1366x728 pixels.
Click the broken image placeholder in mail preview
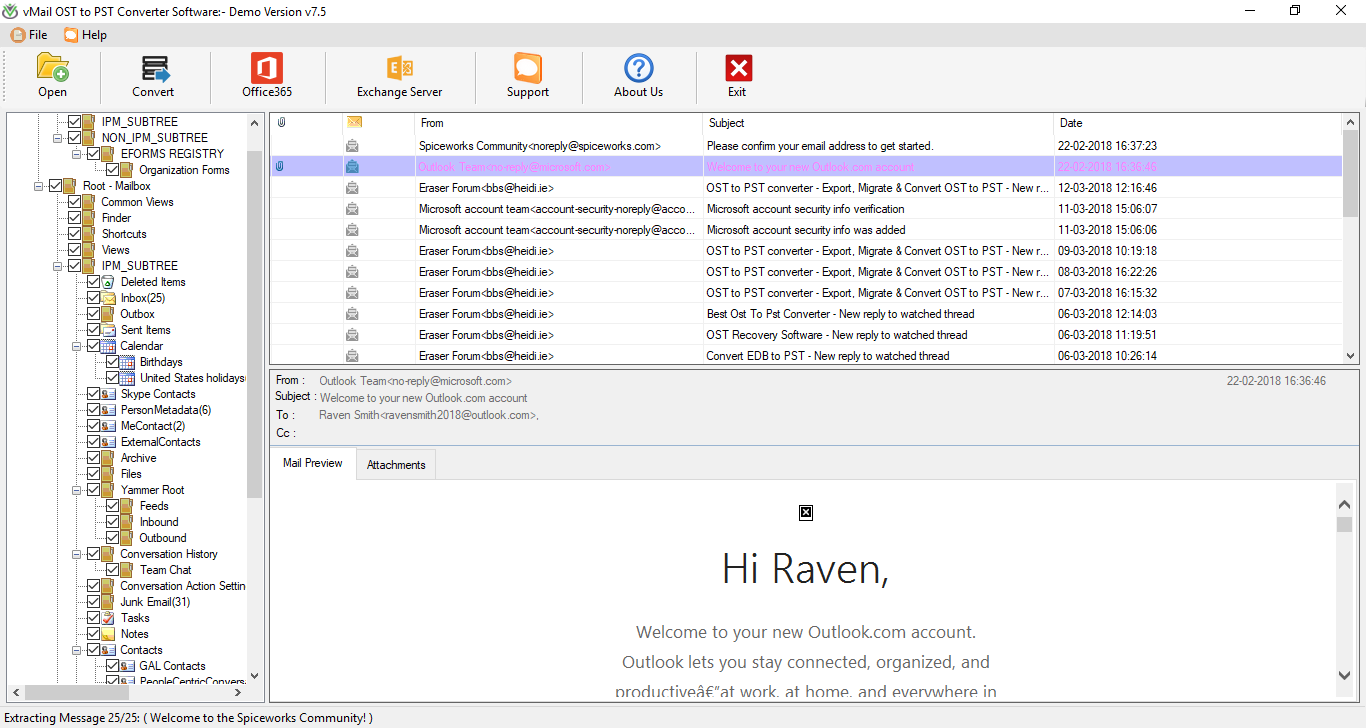click(806, 513)
